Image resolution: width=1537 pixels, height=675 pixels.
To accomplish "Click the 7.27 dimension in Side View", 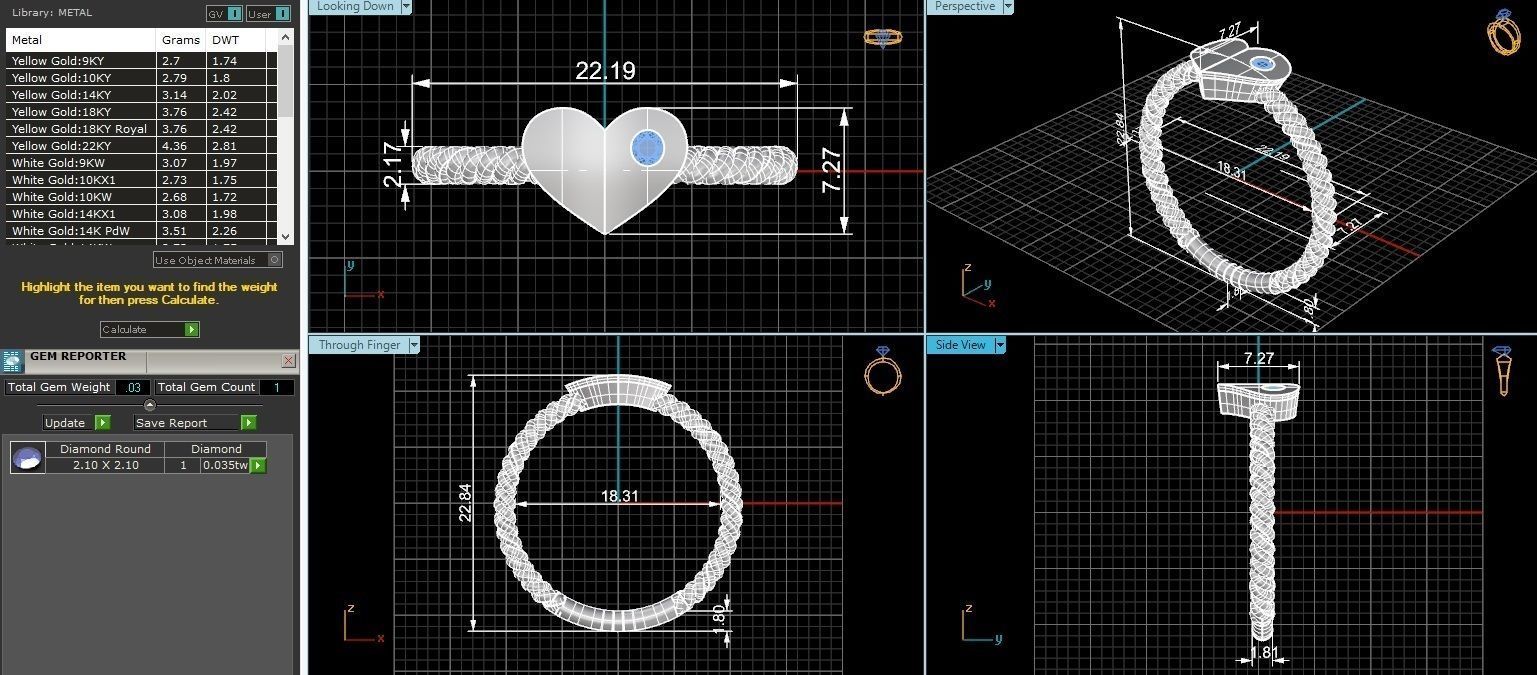I will pyautogui.click(x=1259, y=358).
